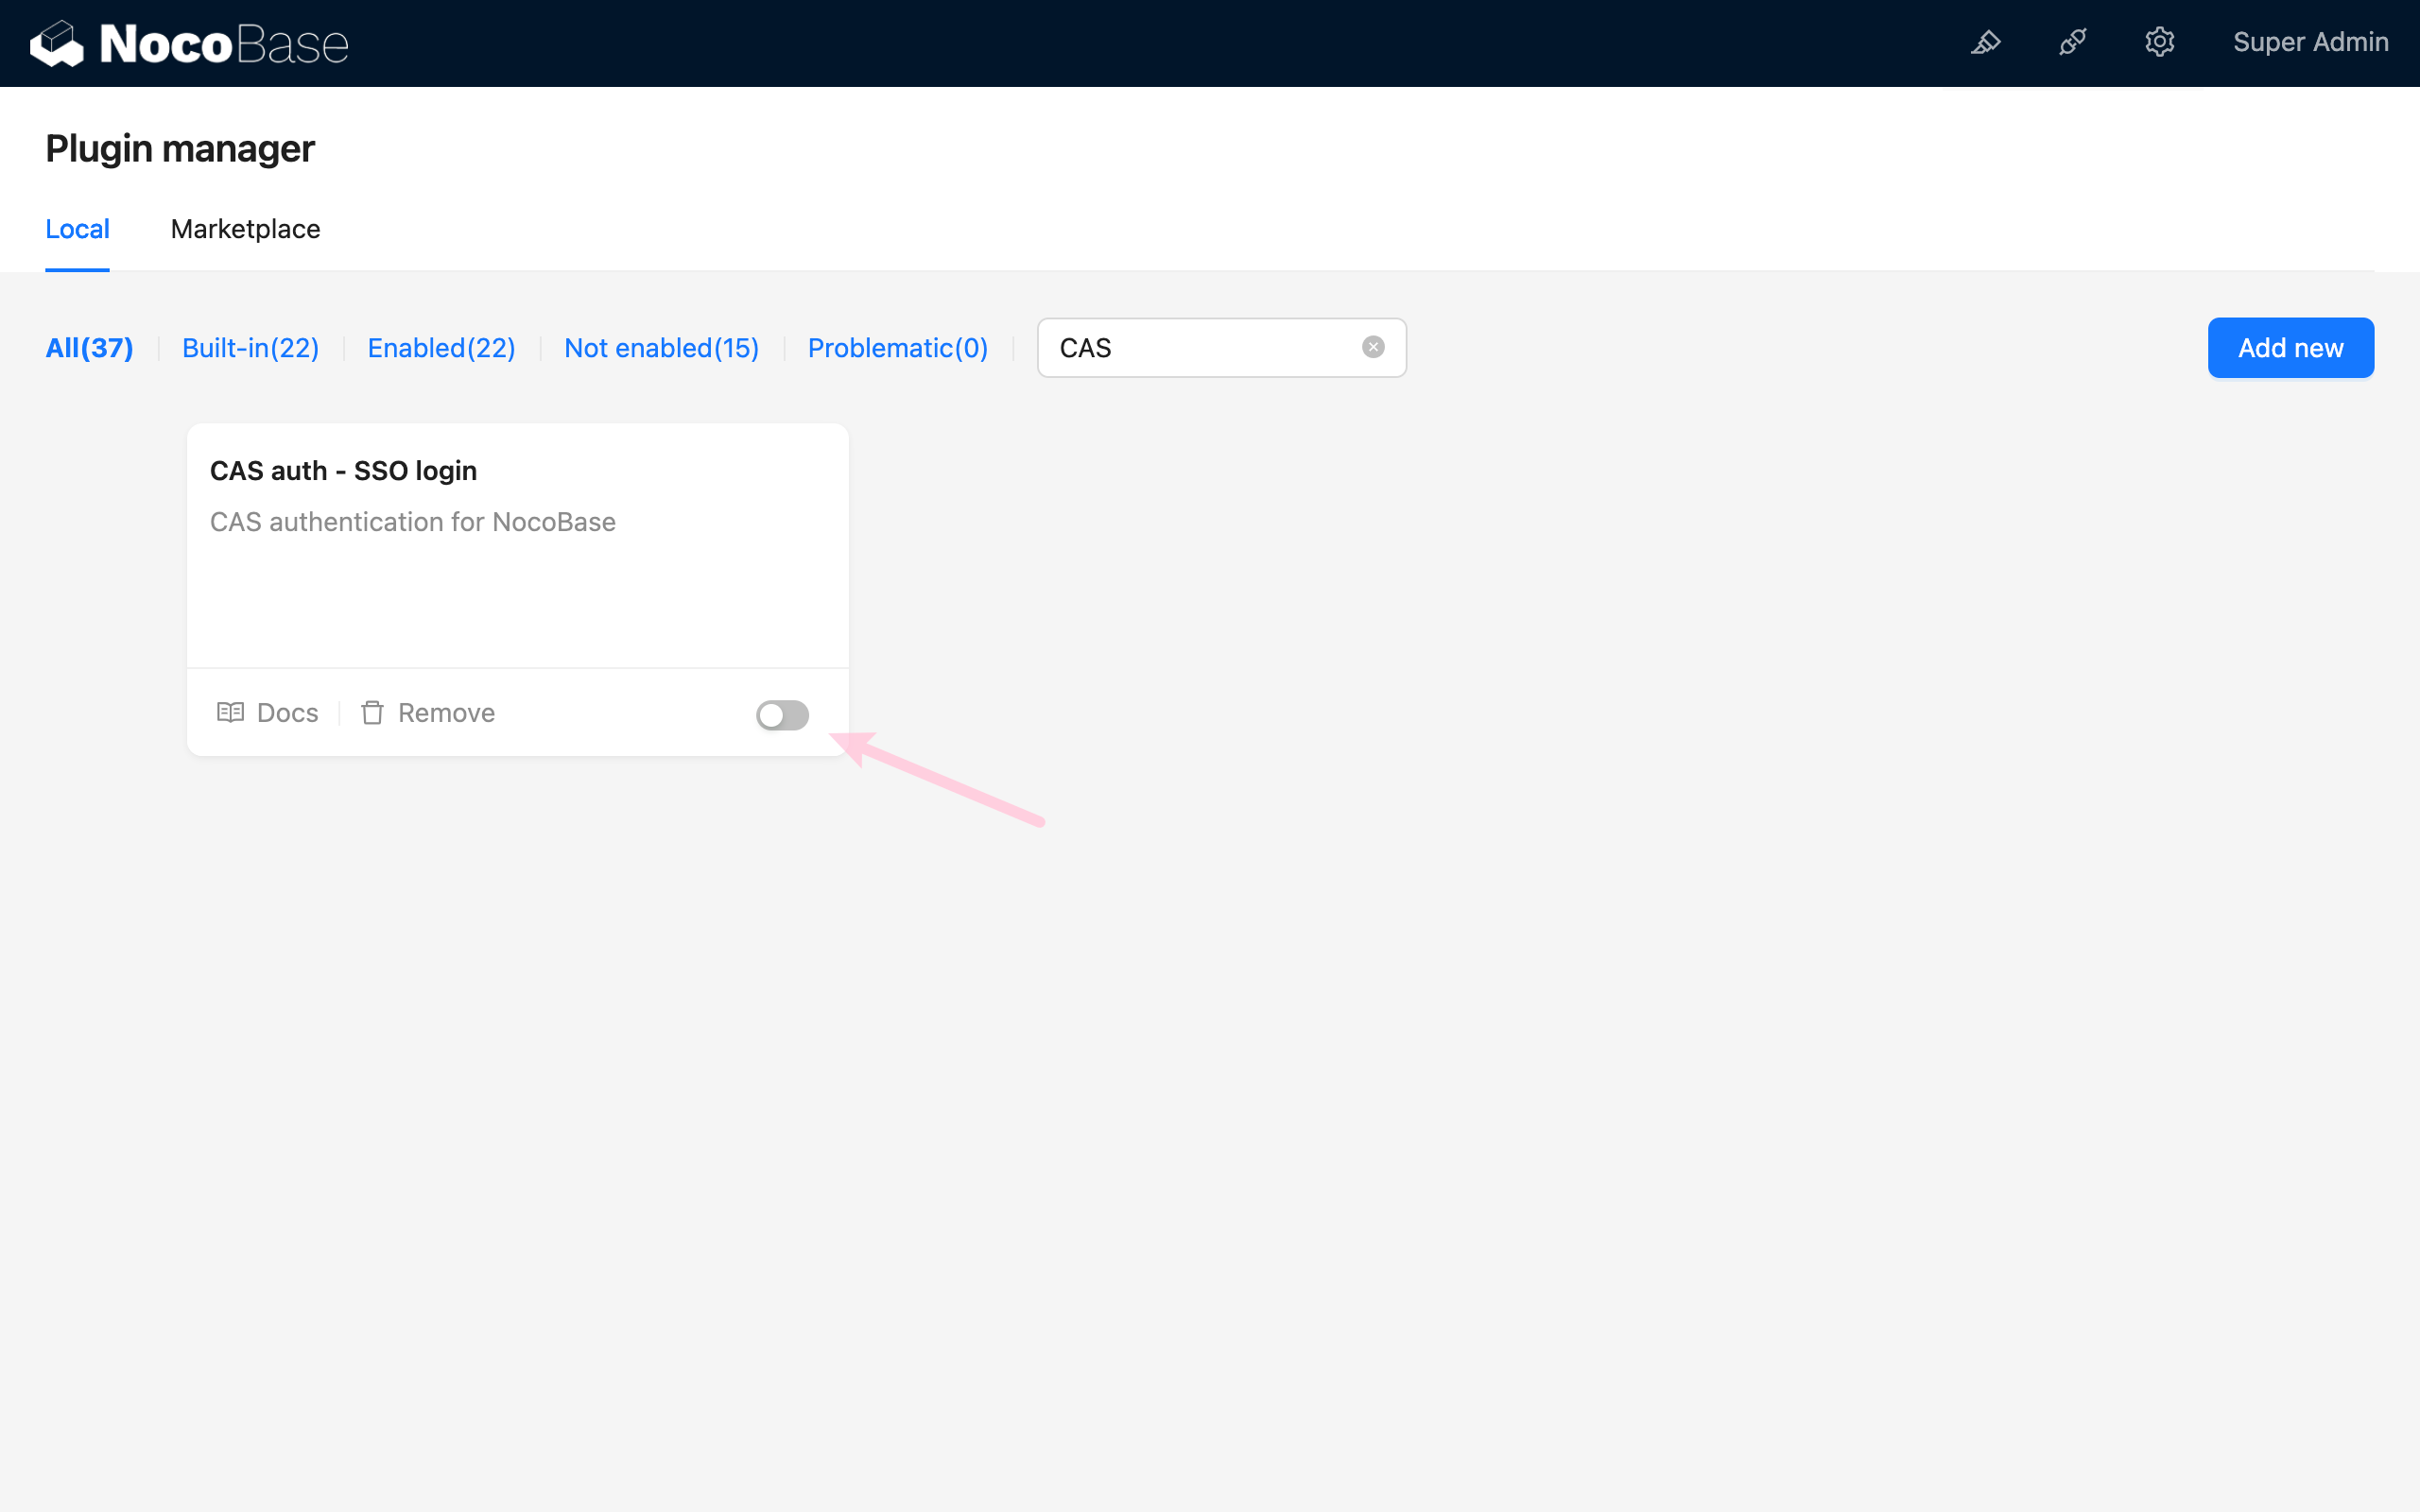Screen dimensions: 2420x1512
Task: Switch to the Marketplace tab
Action: pyautogui.click(x=245, y=229)
